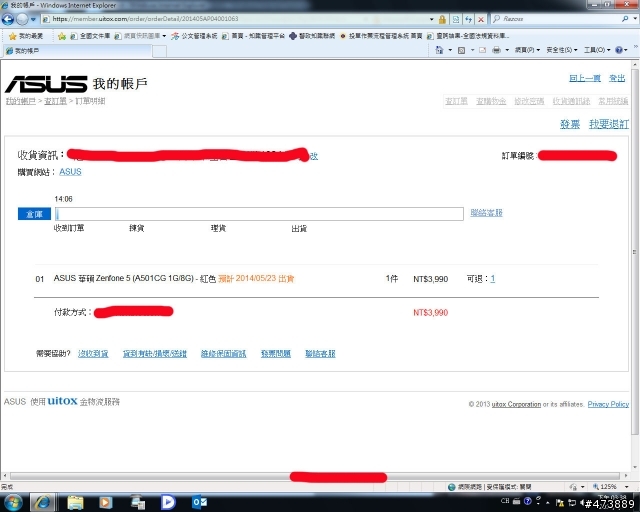Click the CH input language indicator
This screenshot has width=640, height=512.
click(505, 501)
